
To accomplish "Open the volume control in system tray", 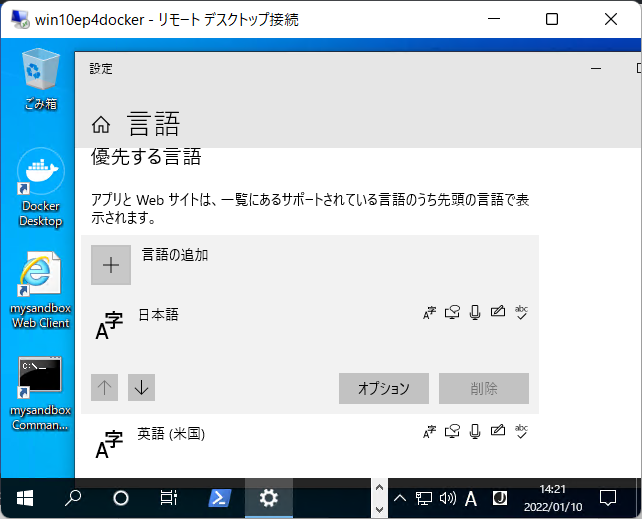I will click(448, 498).
